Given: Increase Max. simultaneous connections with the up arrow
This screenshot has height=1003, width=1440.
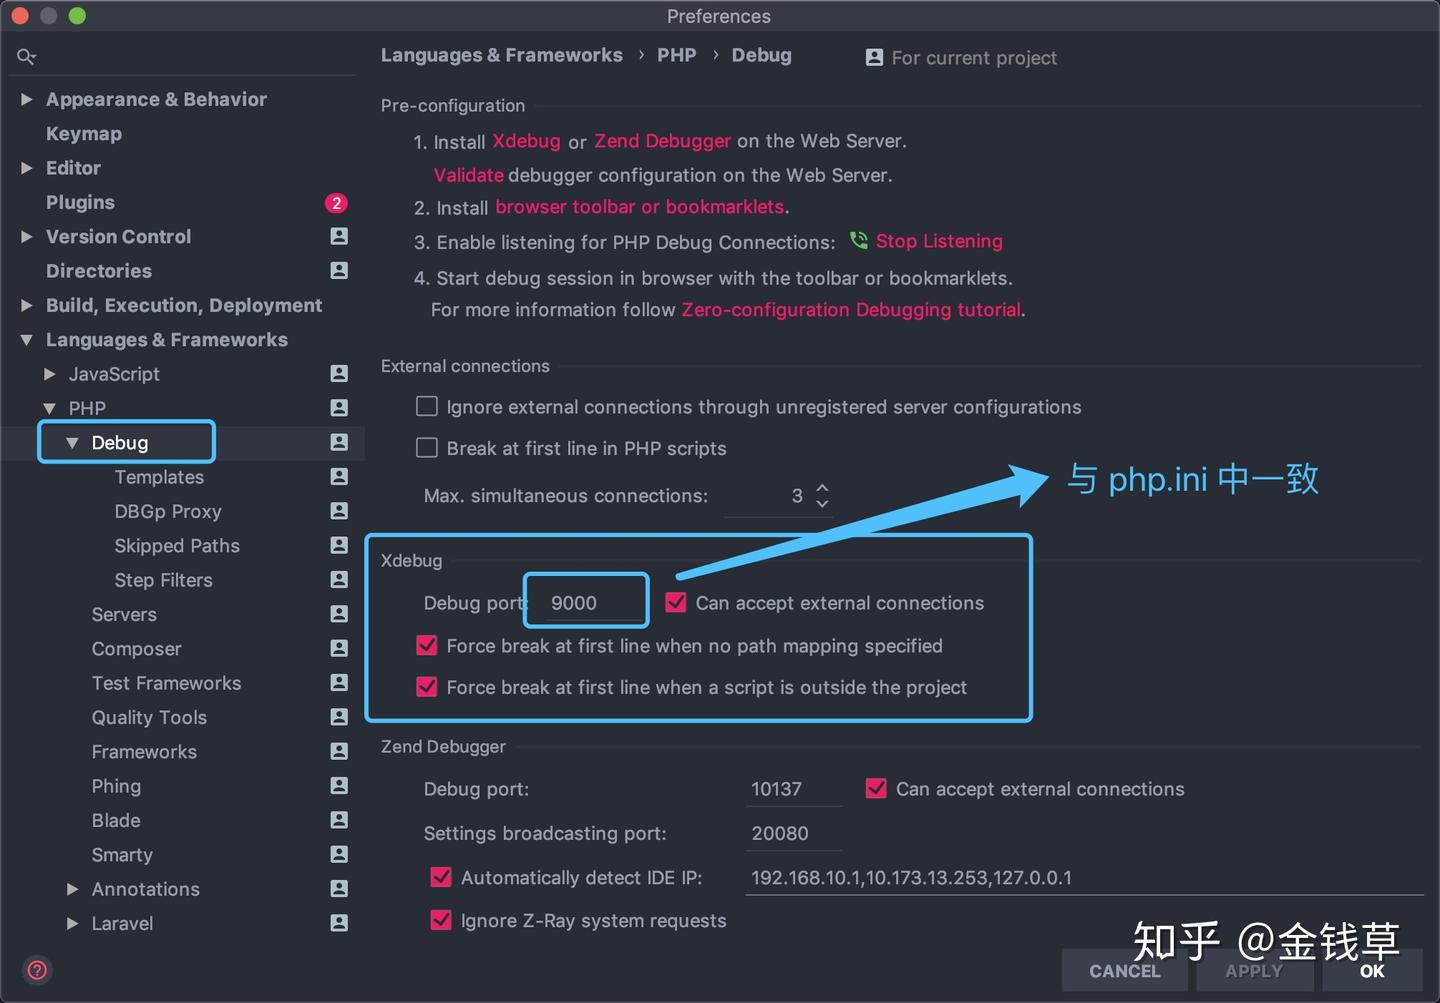Looking at the screenshot, I should [x=822, y=489].
